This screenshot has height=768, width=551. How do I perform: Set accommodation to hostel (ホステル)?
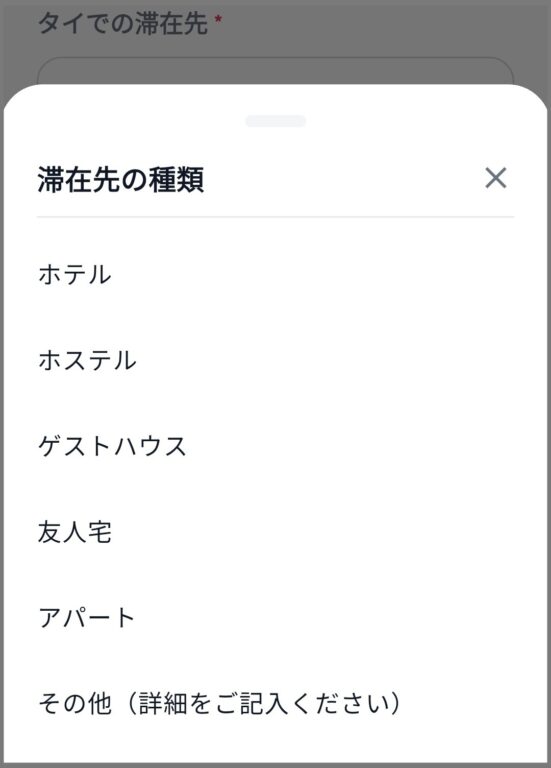click(x=275, y=360)
